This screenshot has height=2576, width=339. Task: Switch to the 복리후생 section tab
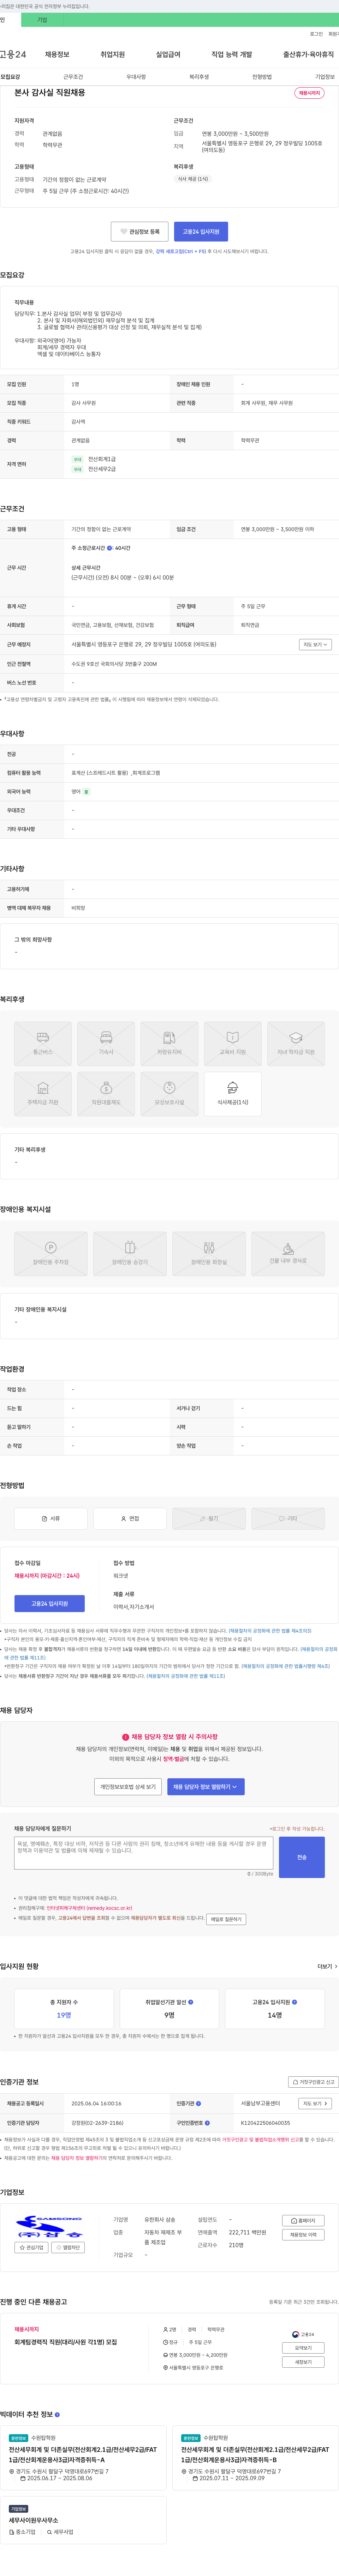tap(199, 77)
